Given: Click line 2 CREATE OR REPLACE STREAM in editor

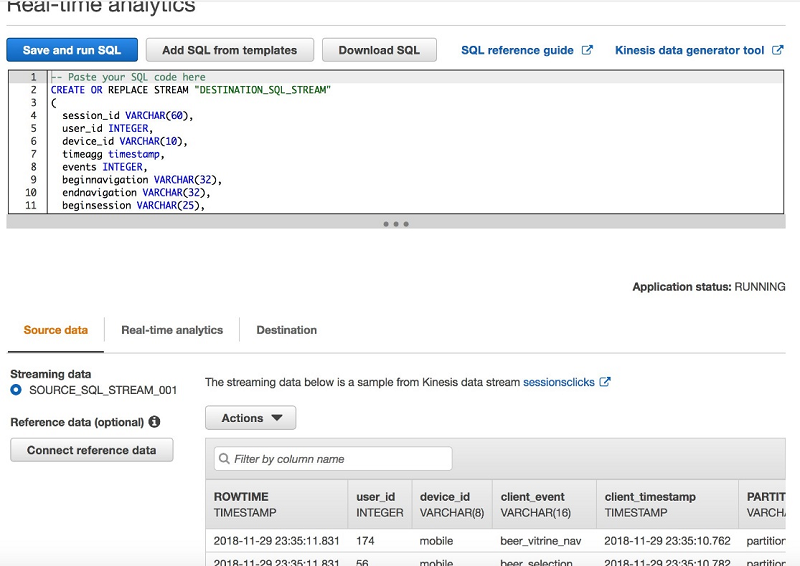Looking at the screenshot, I should pos(191,90).
